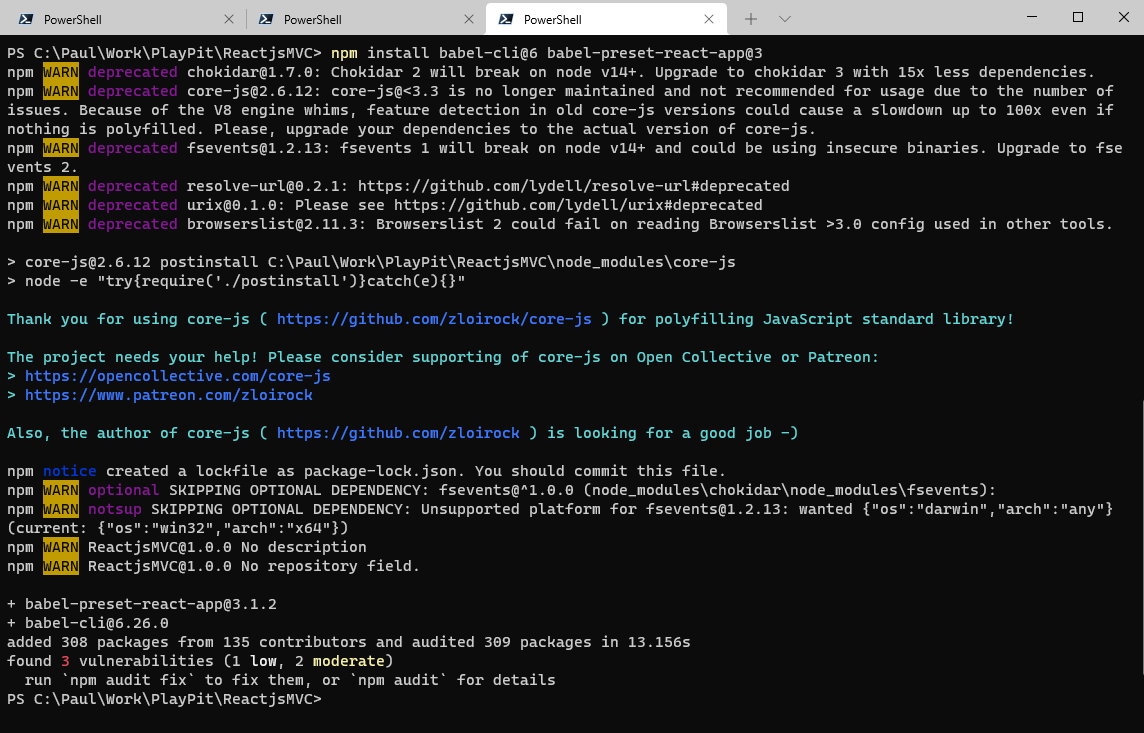Click 'ReactjsMVC@1.0.0 No description' text
The height and width of the screenshot is (733, 1144).
tap(227, 547)
